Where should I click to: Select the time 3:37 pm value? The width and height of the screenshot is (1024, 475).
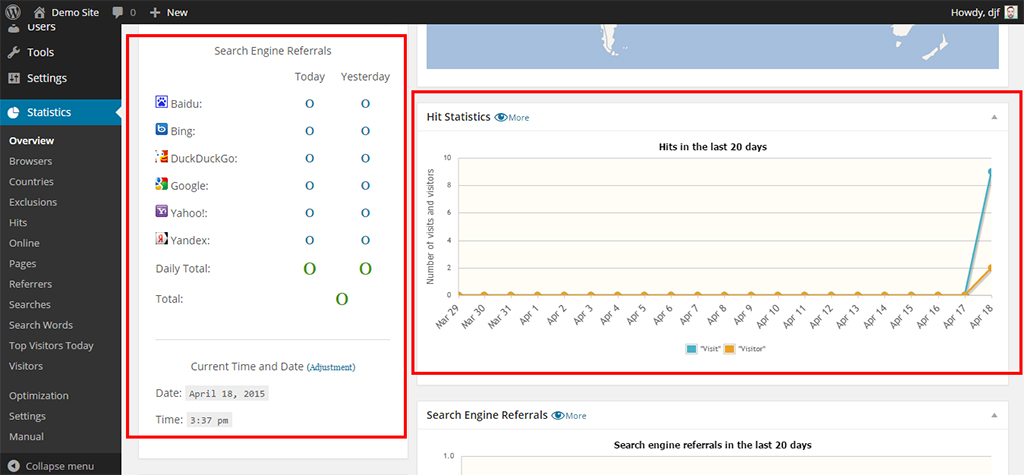(x=209, y=420)
